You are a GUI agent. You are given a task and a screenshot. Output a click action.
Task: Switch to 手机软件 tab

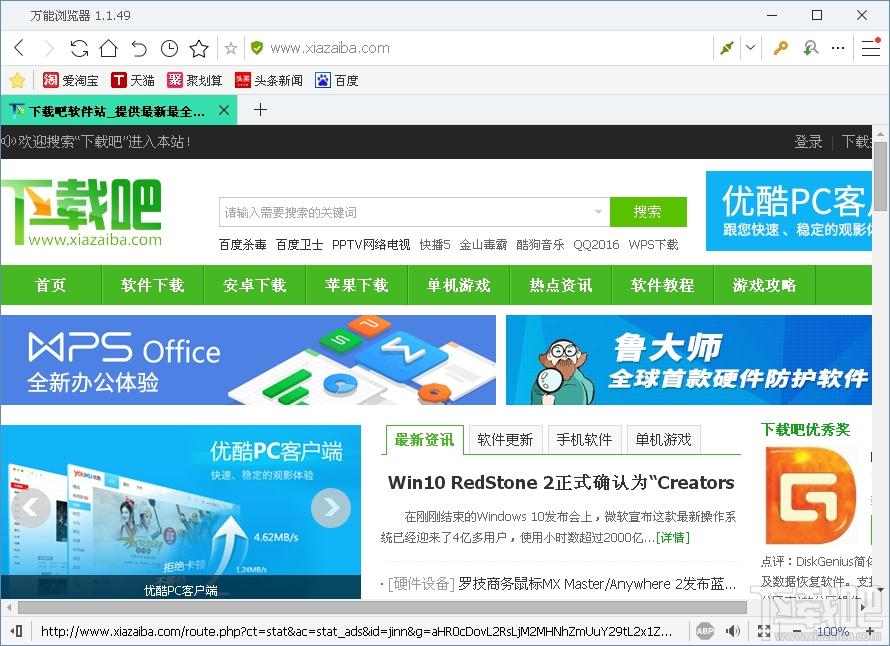pyautogui.click(x=584, y=440)
